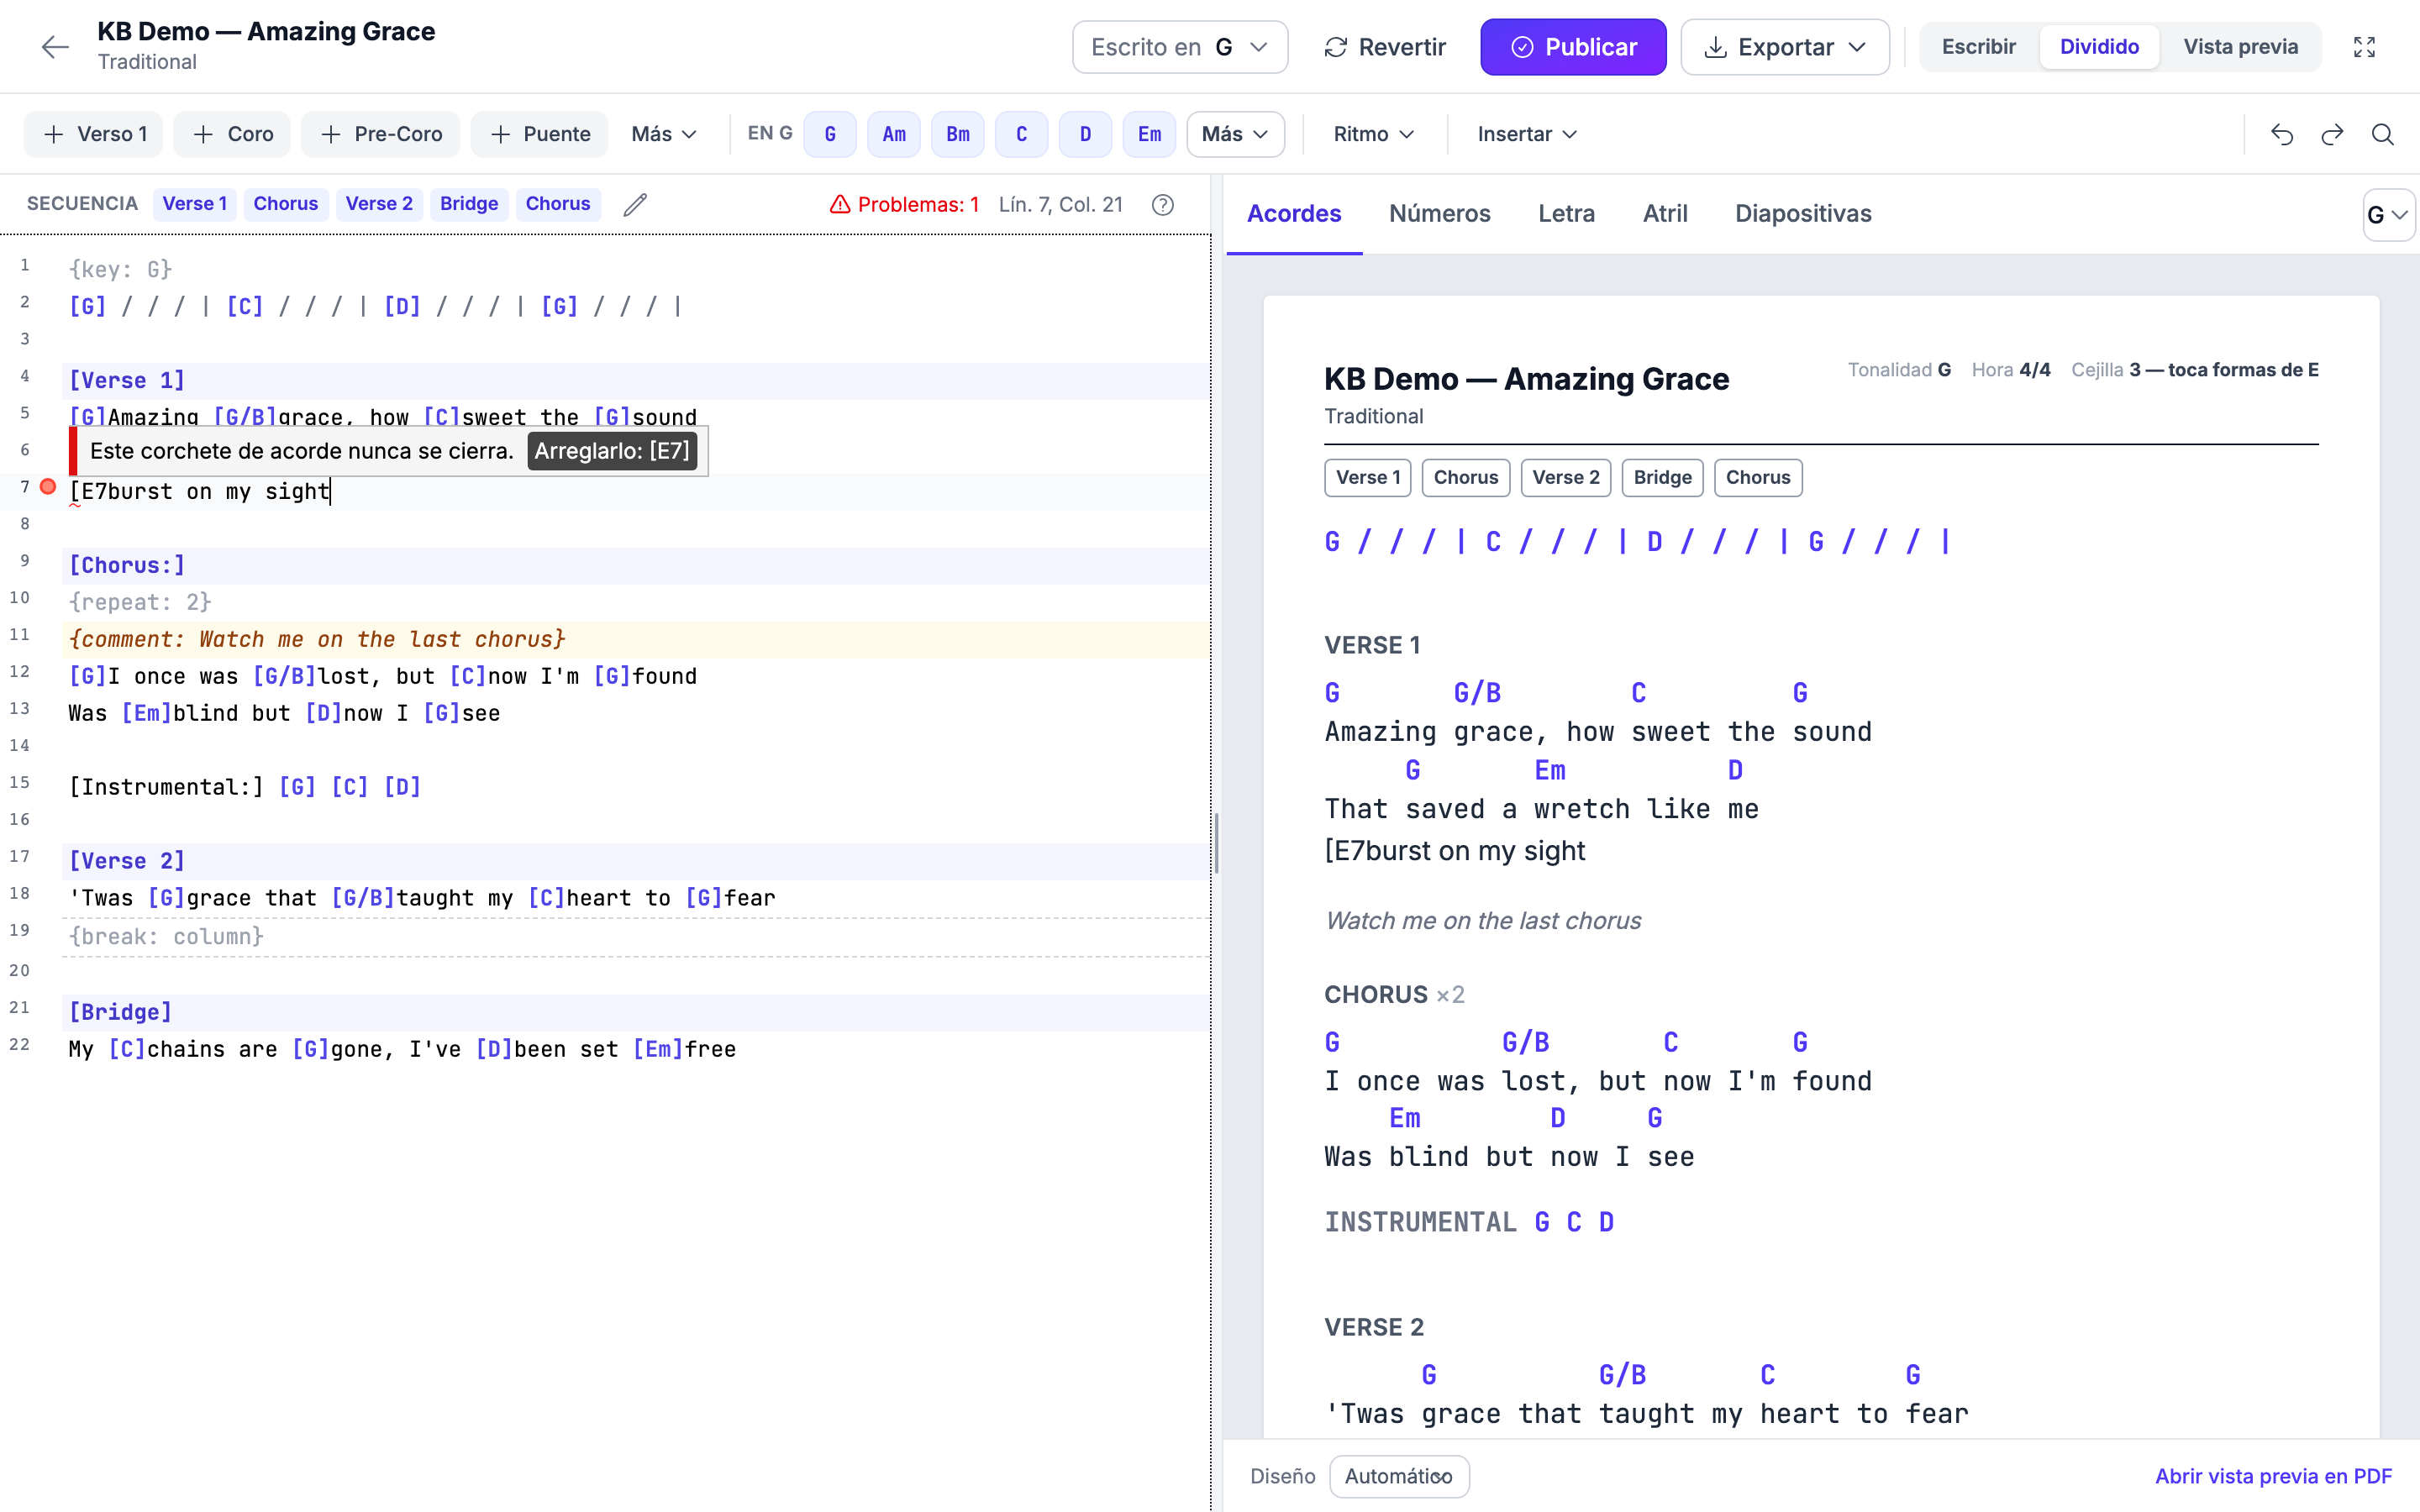
Task: Click the Publicar button
Action: (1573, 47)
